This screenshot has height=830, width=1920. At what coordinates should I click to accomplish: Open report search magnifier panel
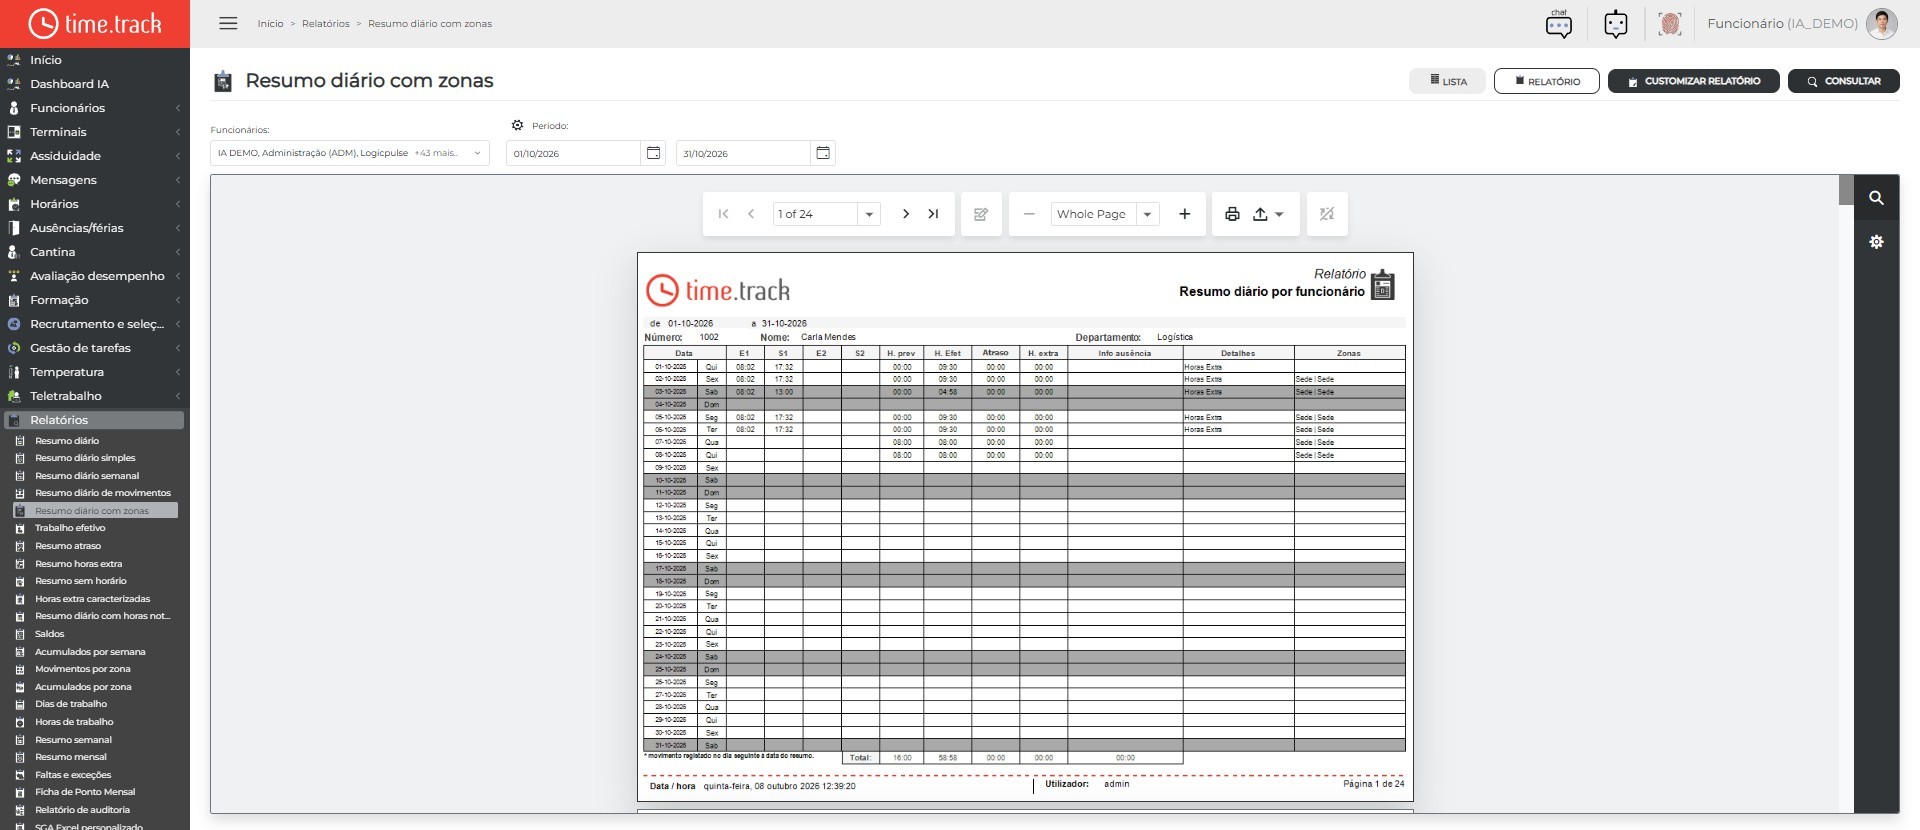pos(1876,198)
